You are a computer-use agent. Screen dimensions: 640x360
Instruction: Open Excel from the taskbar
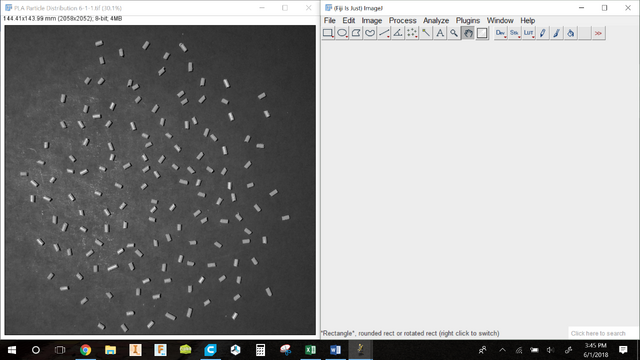coord(310,350)
